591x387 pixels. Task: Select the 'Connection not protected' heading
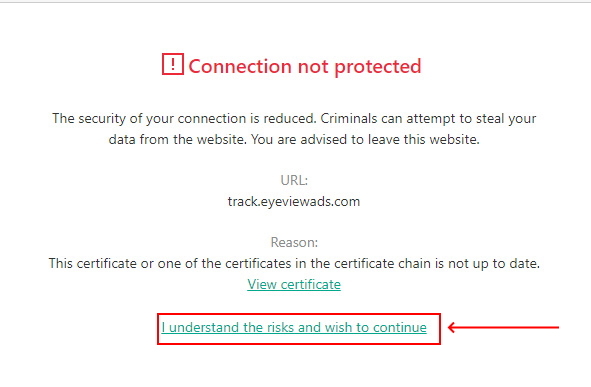305,66
